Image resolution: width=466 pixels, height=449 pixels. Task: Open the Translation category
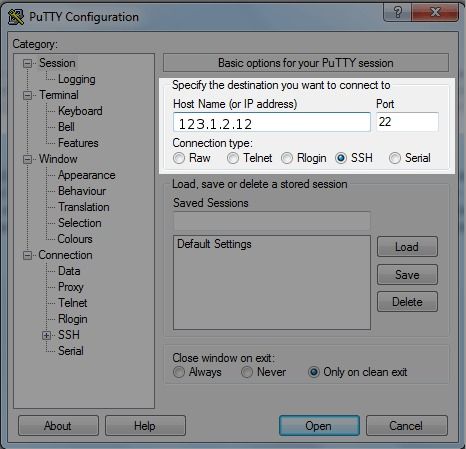coord(83,207)
